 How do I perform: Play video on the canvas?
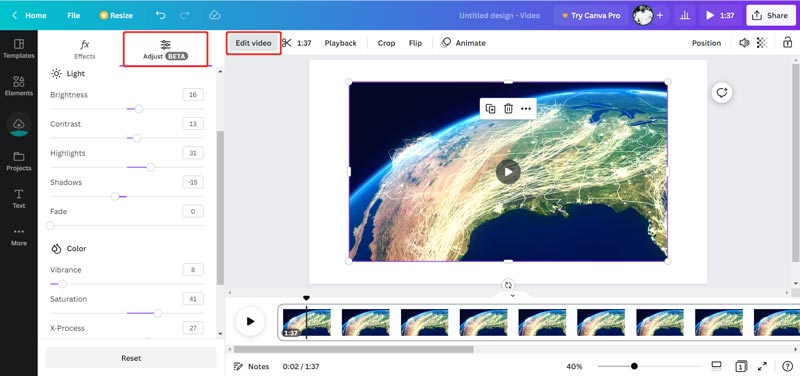[508, 172]
